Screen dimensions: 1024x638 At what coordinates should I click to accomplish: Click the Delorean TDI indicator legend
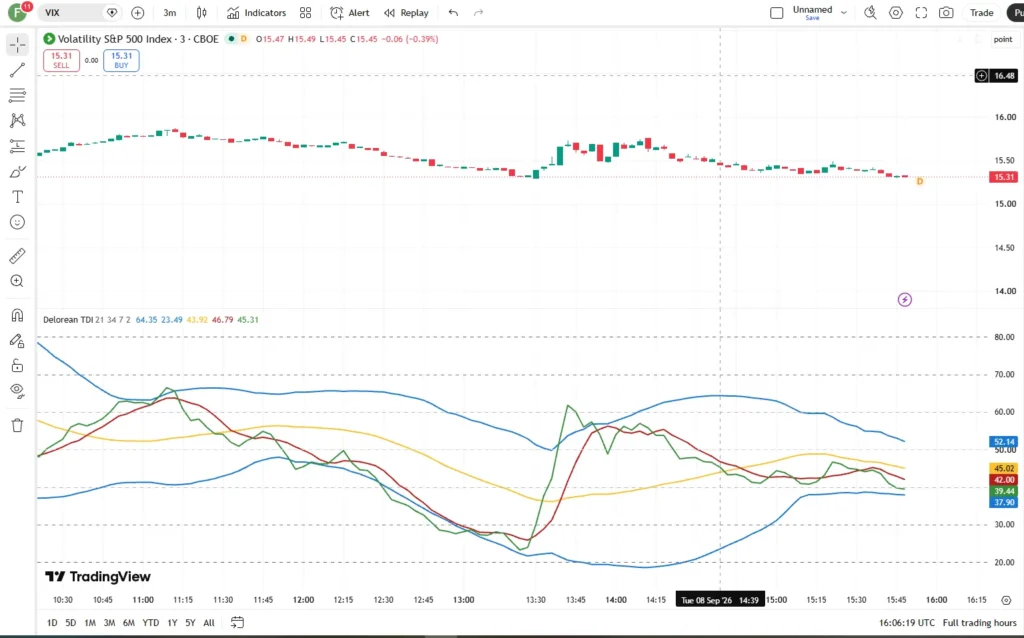click(68, 319)
